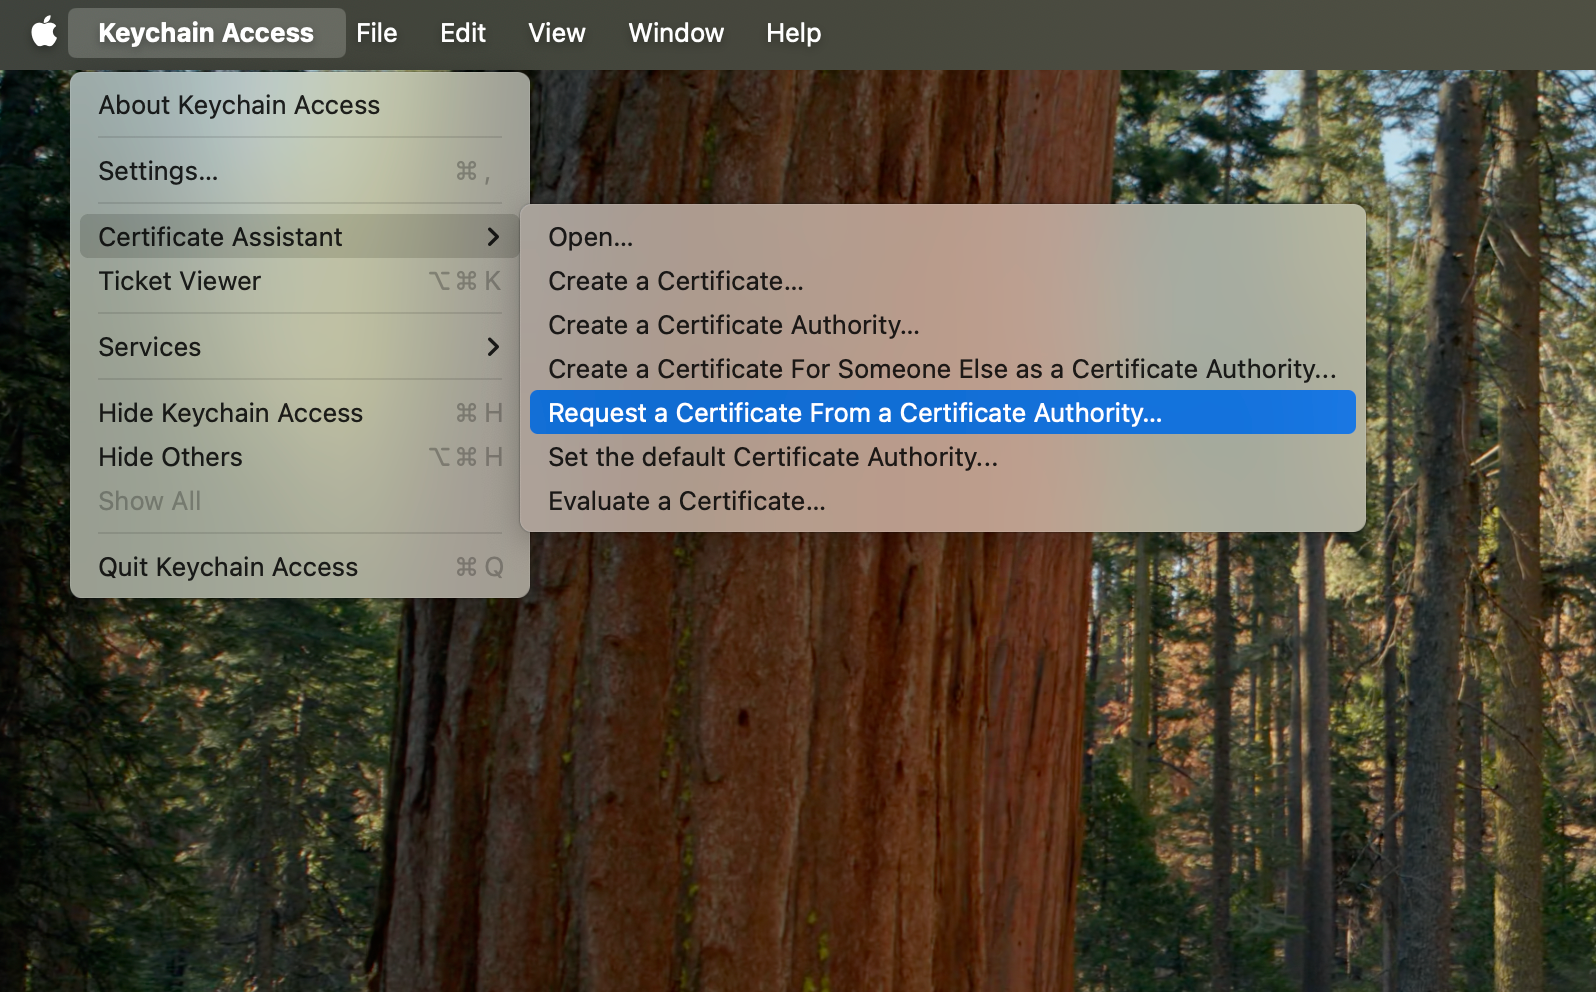Choose Hide Keychain Access
Viewport: 1596px width, 992px height.
300,413
